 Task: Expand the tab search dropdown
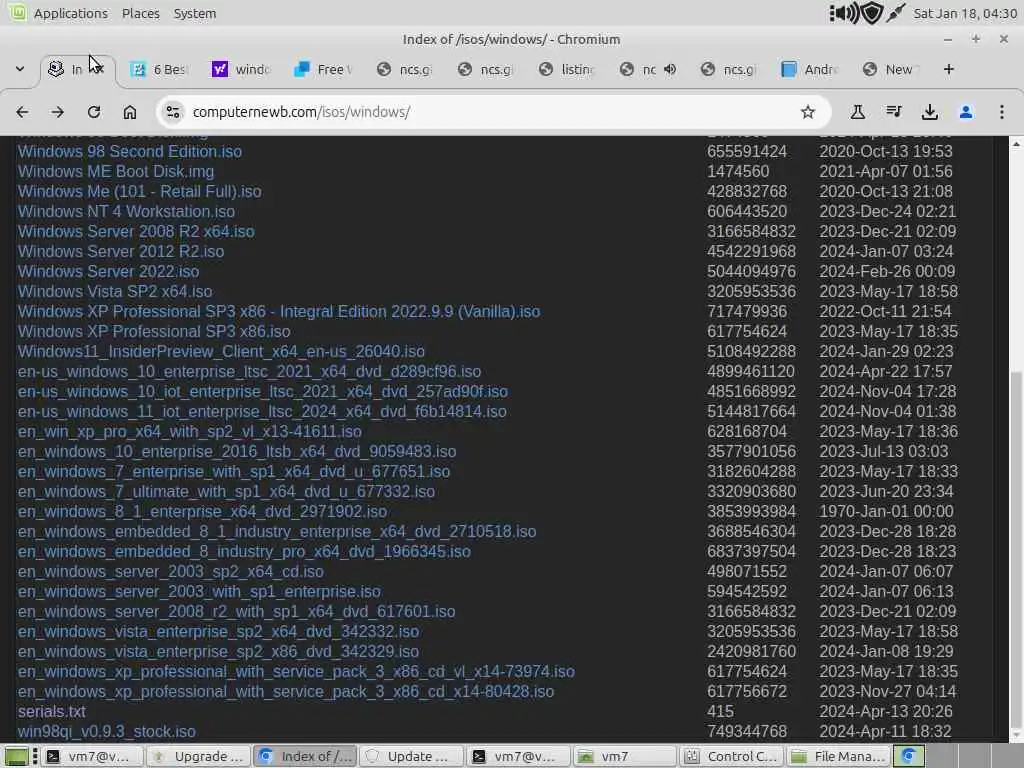point(20,69)
